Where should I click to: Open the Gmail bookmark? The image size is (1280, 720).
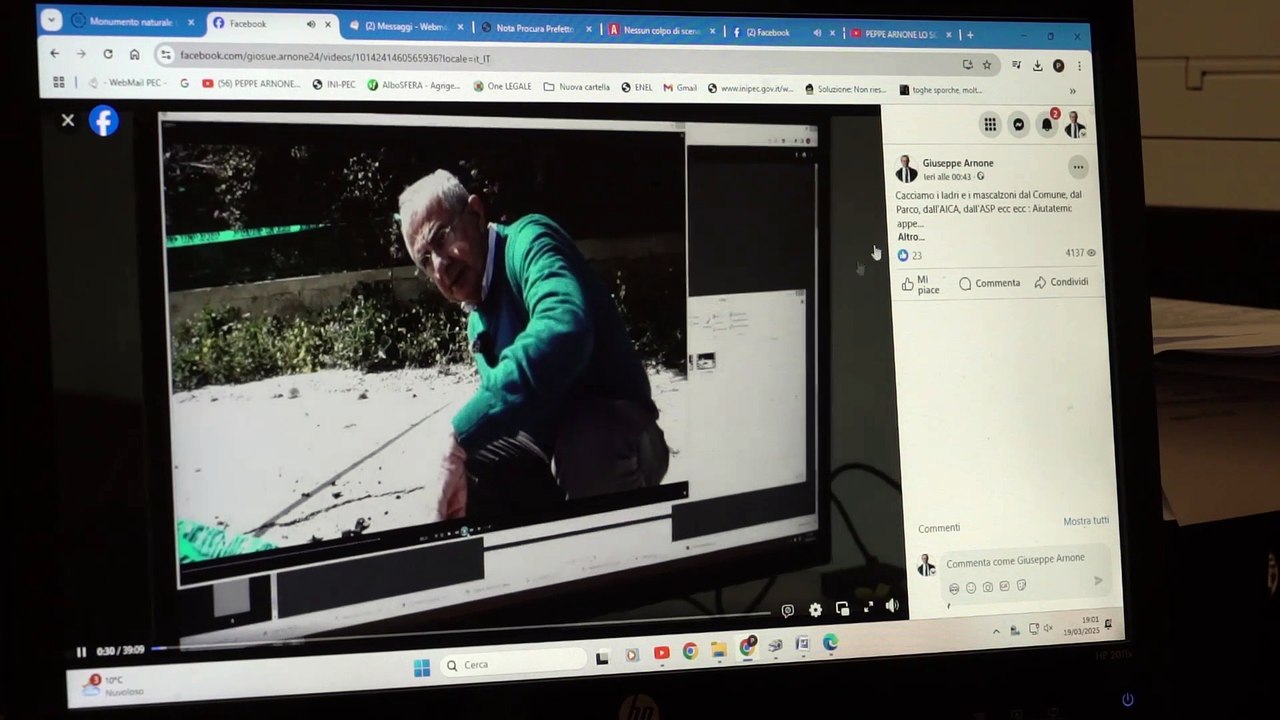click(x=680, y=88)
